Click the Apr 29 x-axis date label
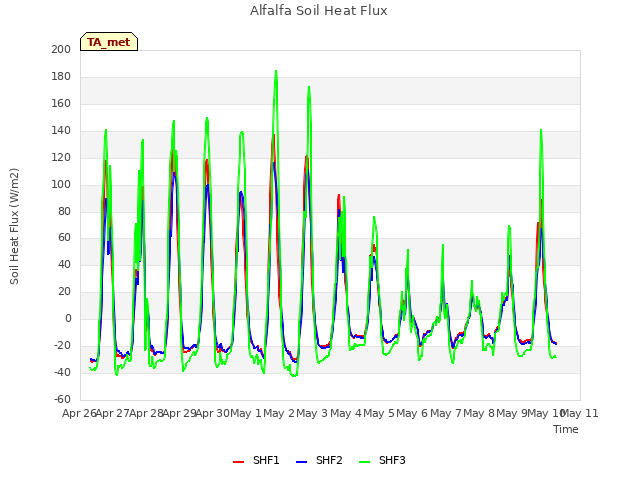This screenshot has width=640, height=480. point(180,413)
